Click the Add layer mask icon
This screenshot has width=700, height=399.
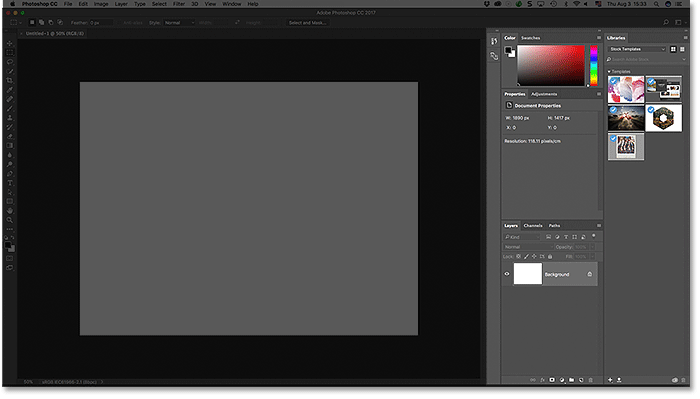(x=552, y=380)
